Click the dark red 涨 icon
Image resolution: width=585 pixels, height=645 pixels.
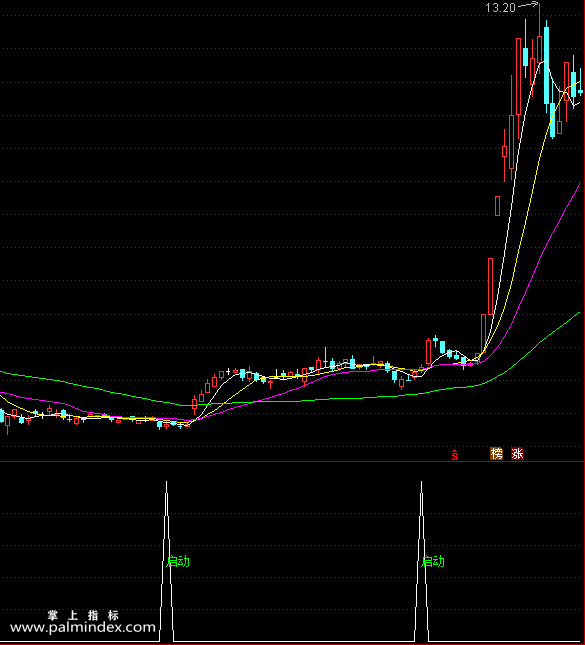(x=517, y=453)
